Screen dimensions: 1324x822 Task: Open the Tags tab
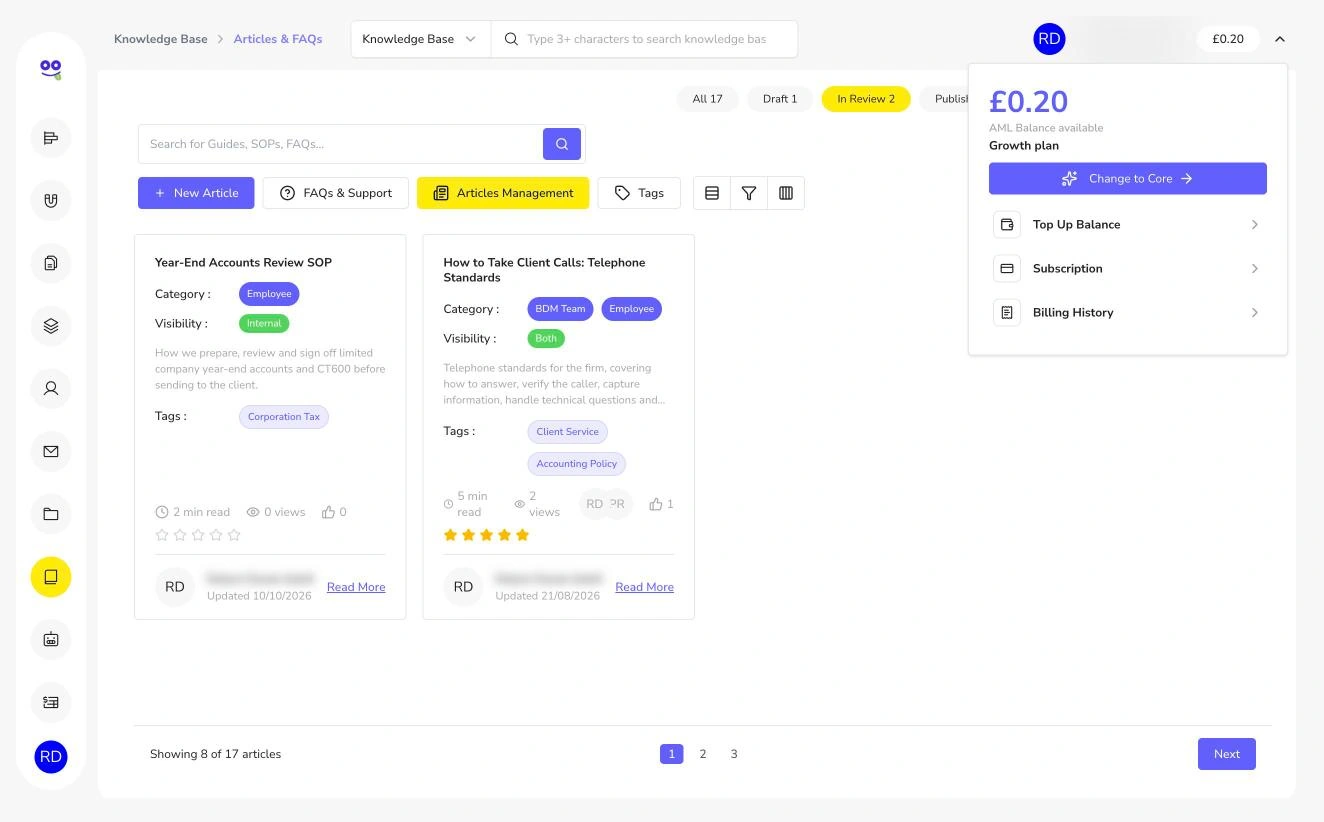[x=639, y=193]
